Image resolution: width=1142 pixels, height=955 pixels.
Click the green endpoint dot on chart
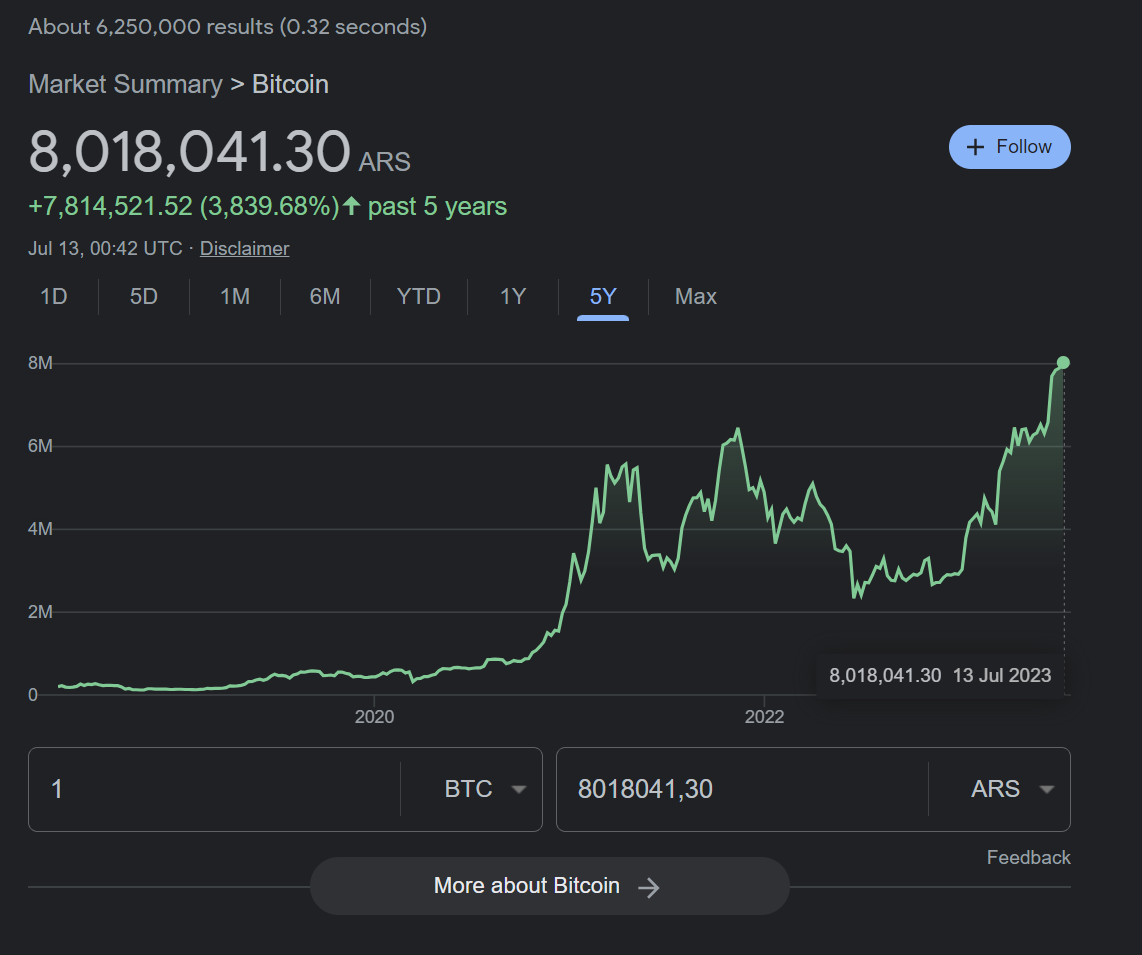point(1063,363)
